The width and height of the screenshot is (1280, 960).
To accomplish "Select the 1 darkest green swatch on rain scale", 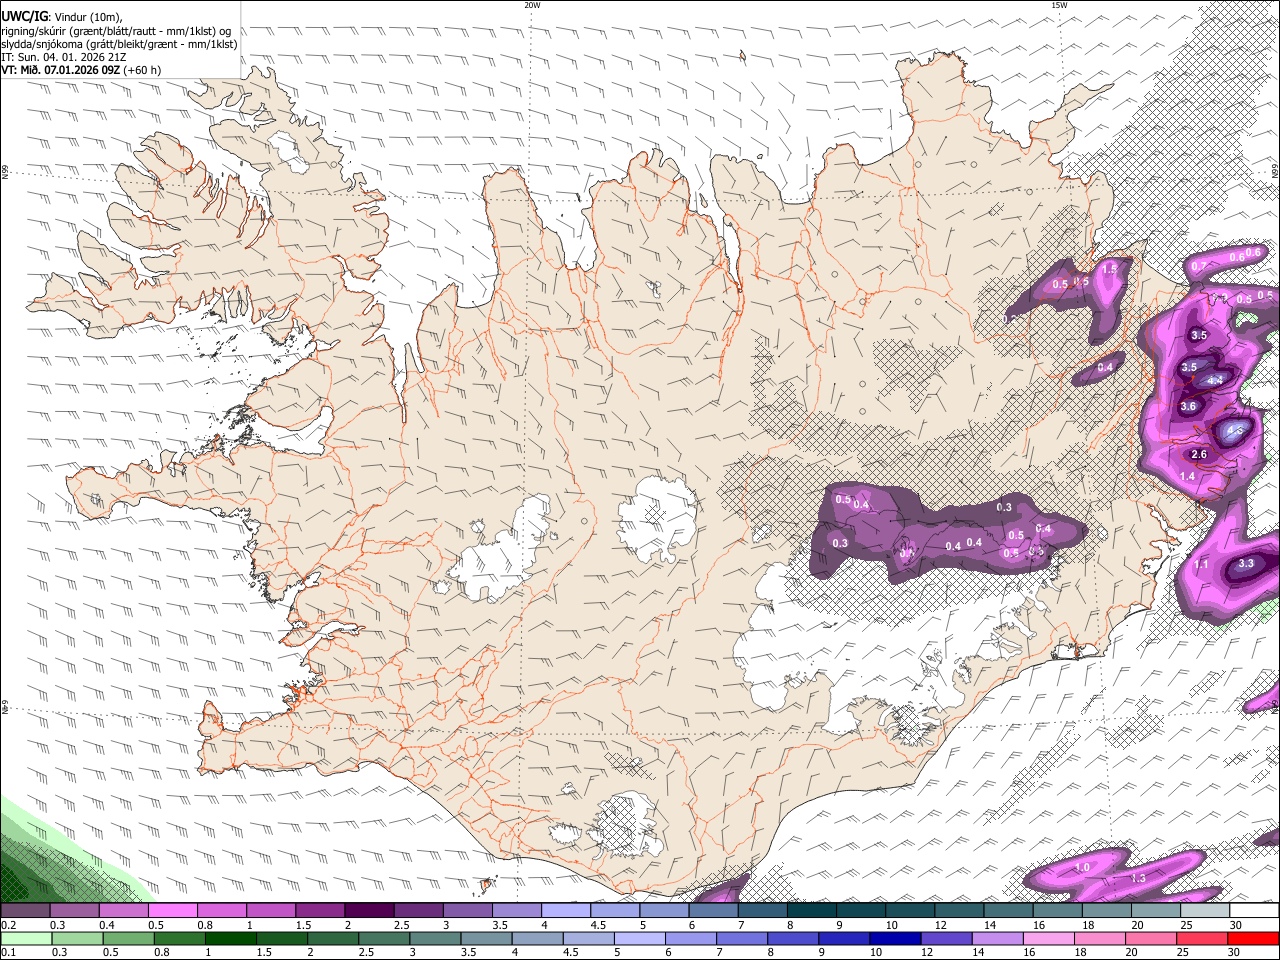I will (230, 938).
